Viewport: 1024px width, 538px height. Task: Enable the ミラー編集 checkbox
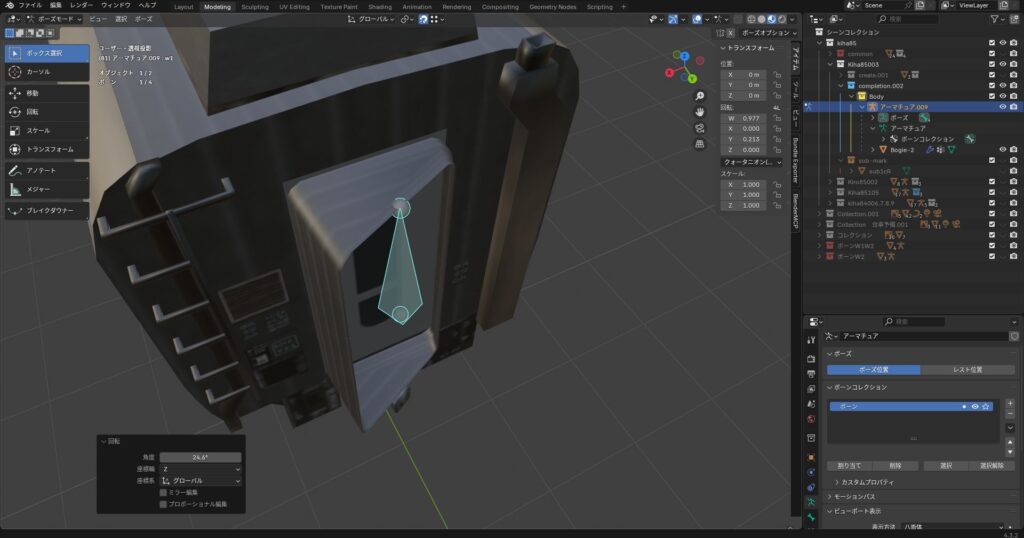pos(164,492)
